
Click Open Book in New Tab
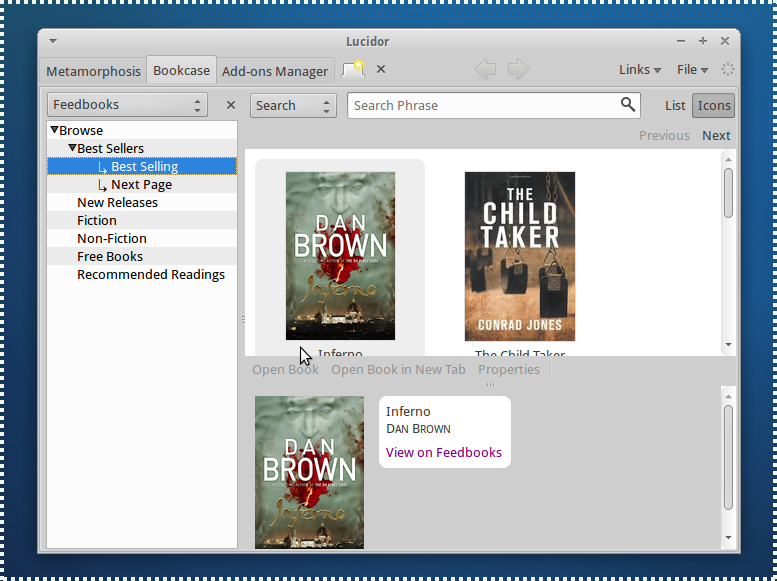pos(398,370)
